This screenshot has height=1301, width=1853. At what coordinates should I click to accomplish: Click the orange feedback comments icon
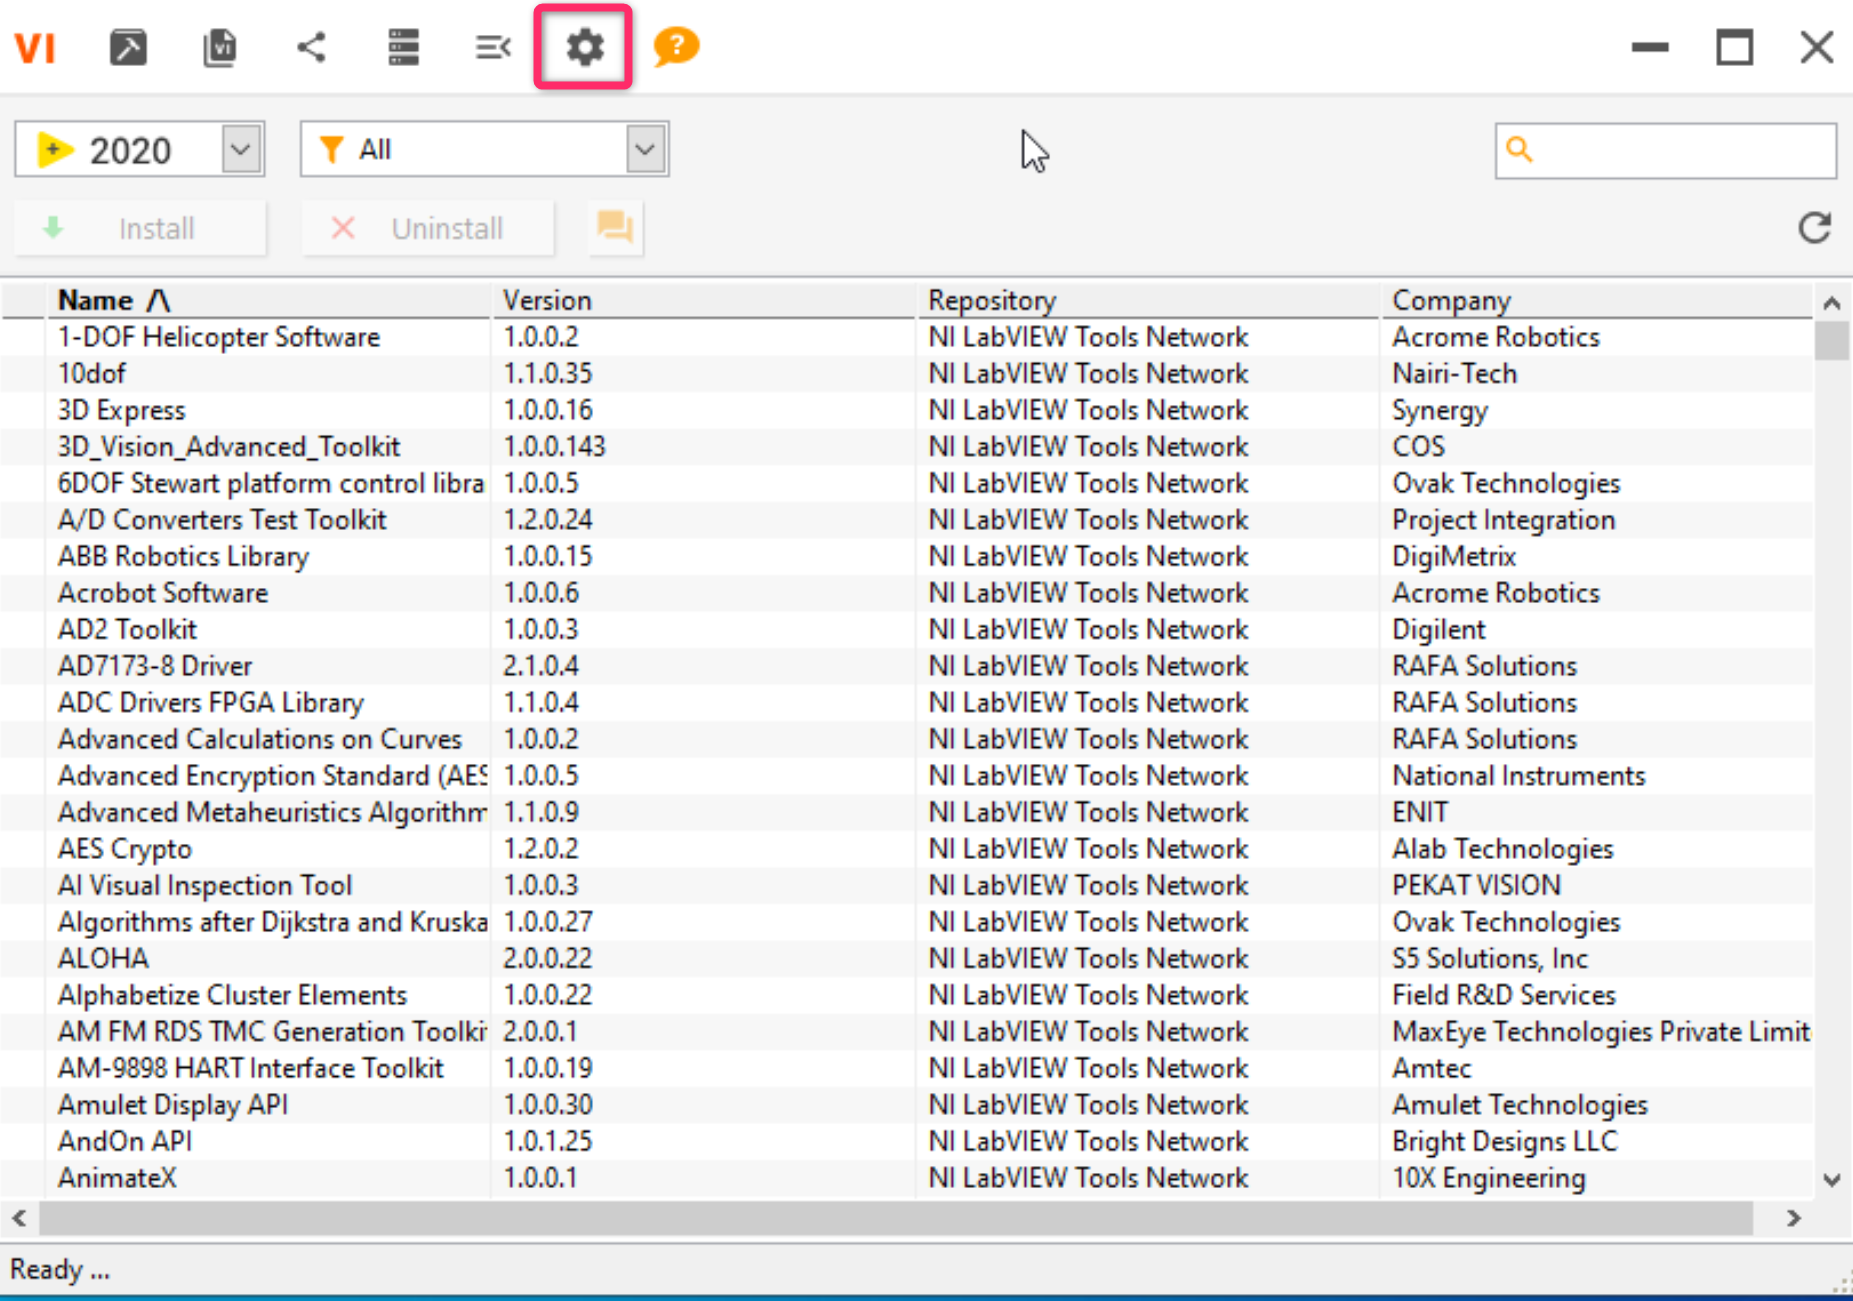pos(615,228)
